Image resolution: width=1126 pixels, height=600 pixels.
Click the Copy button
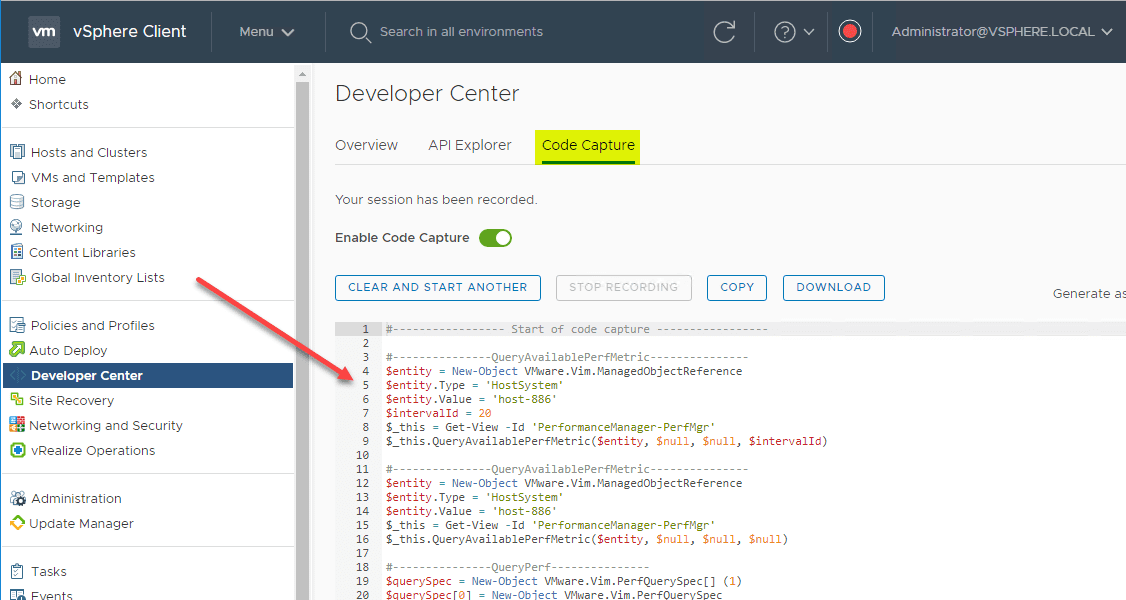[x=737, y=288]
